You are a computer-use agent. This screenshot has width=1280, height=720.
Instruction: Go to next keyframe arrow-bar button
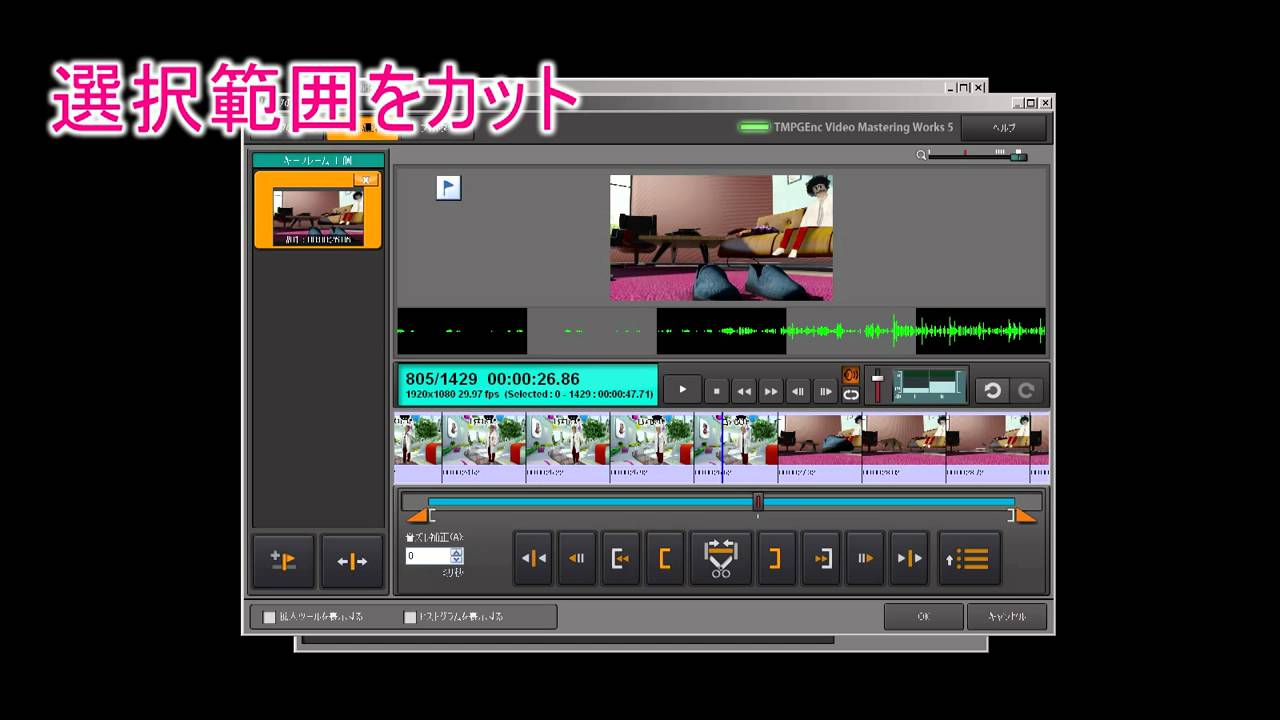click(908, 559)
